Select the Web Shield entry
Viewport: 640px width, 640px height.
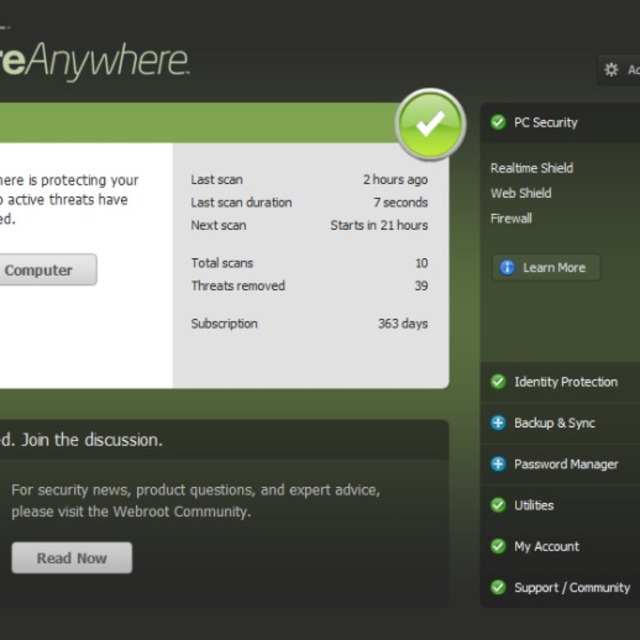click(520, 193)
